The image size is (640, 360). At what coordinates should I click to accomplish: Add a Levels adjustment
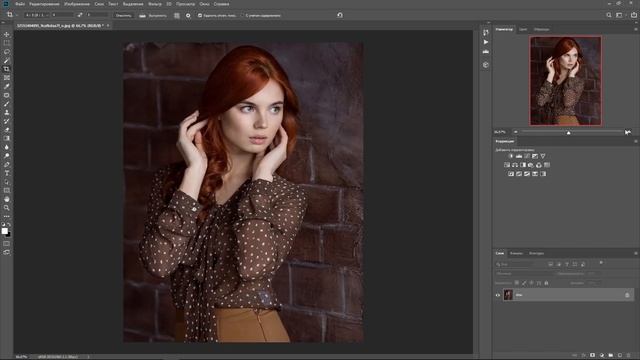tap(519, 156)
